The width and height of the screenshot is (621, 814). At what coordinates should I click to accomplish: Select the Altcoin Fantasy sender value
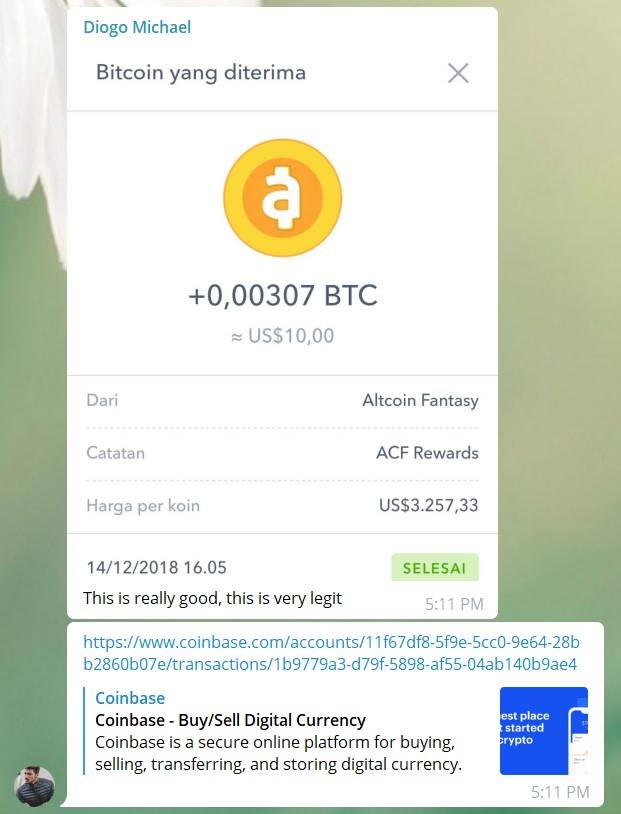tap(420, 400)
